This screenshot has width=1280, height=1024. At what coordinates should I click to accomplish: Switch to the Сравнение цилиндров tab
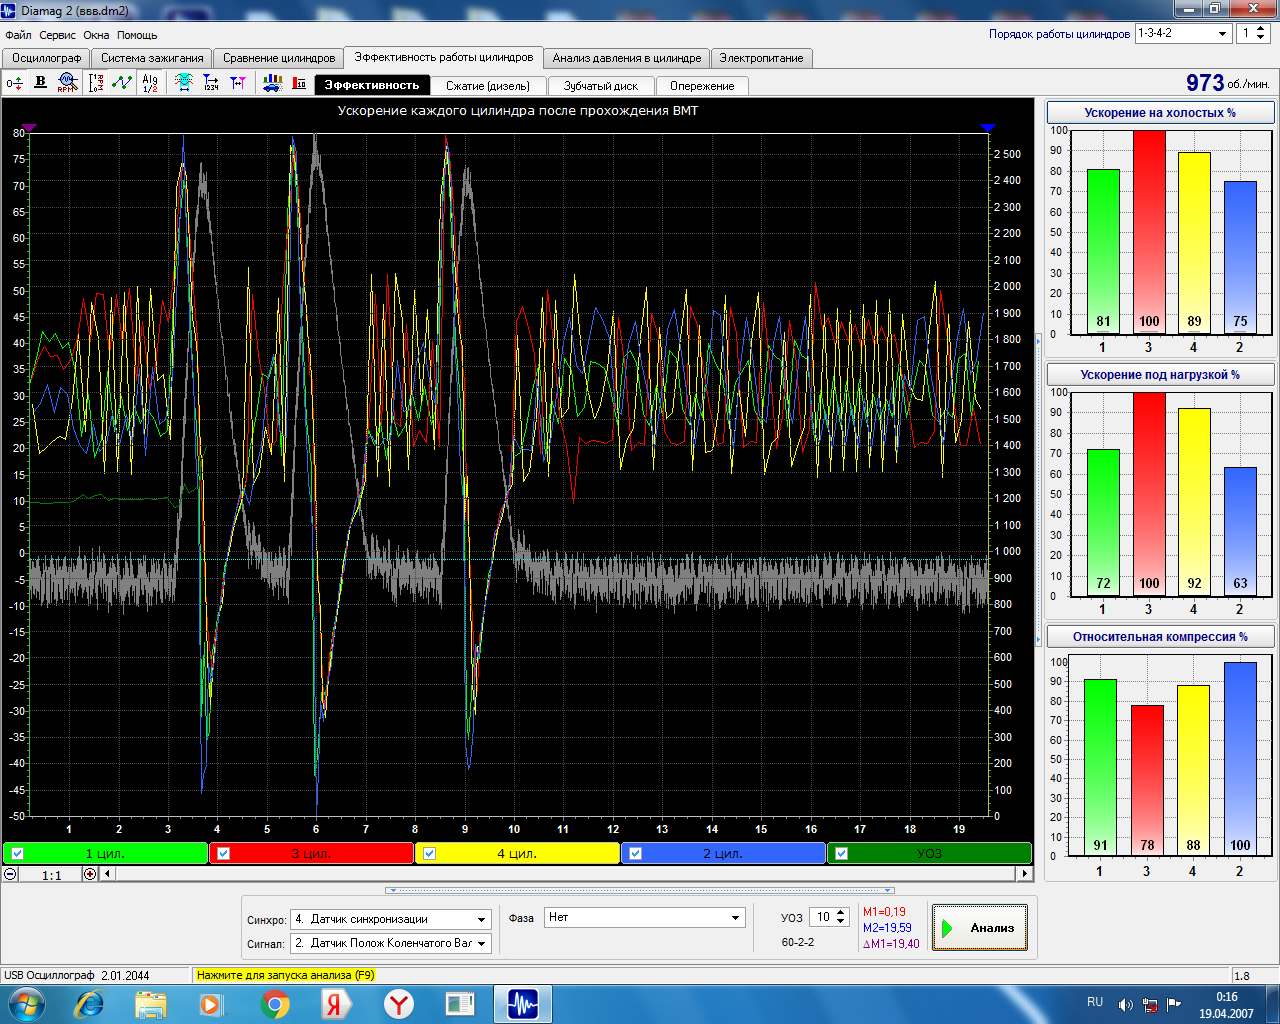pos(279,58)
